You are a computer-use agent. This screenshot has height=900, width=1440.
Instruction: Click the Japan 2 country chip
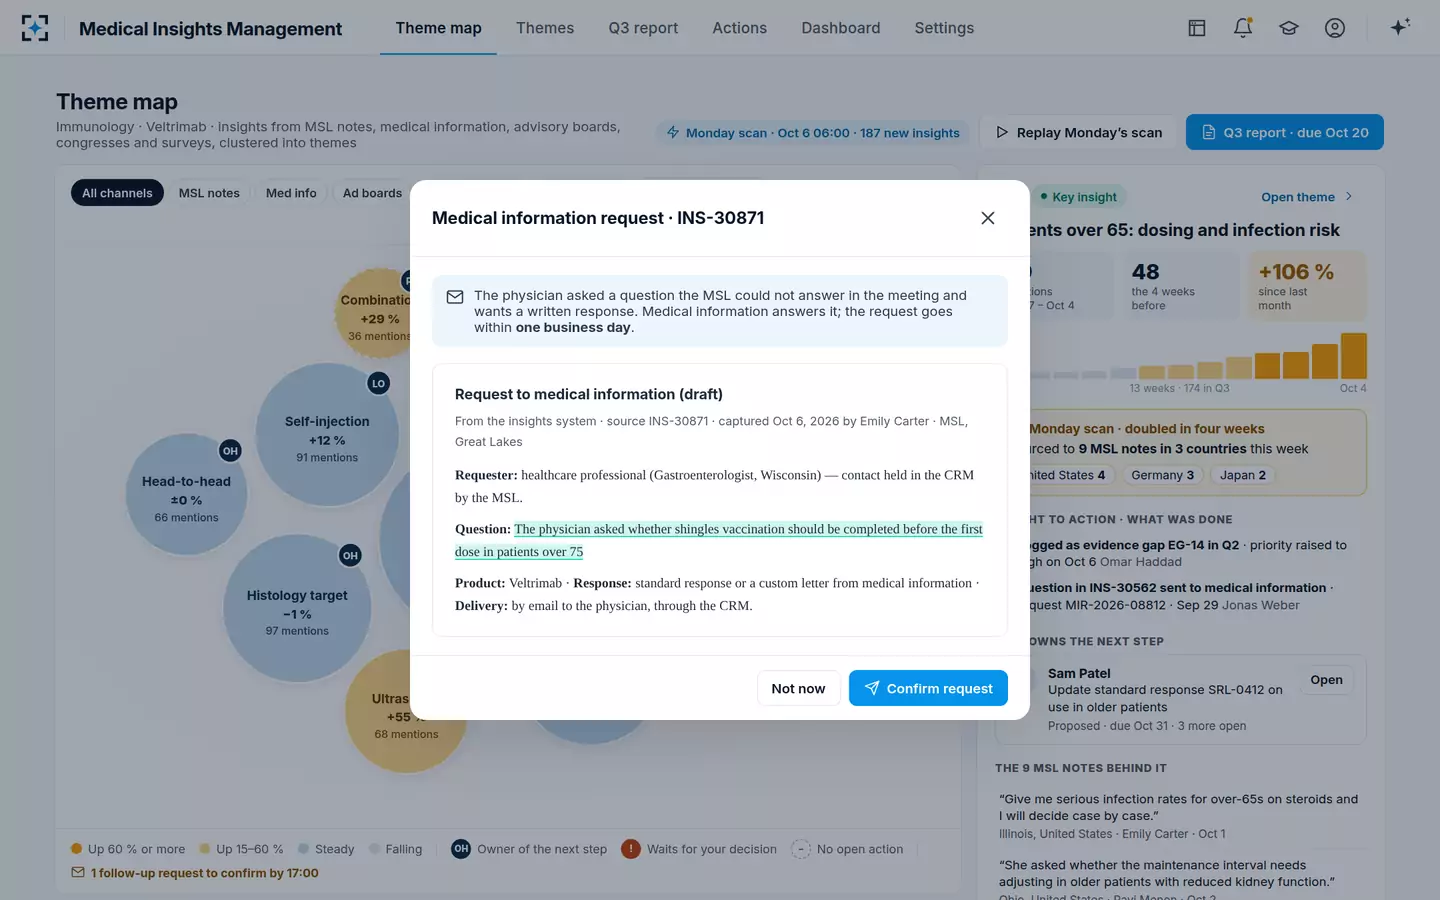1243,475
